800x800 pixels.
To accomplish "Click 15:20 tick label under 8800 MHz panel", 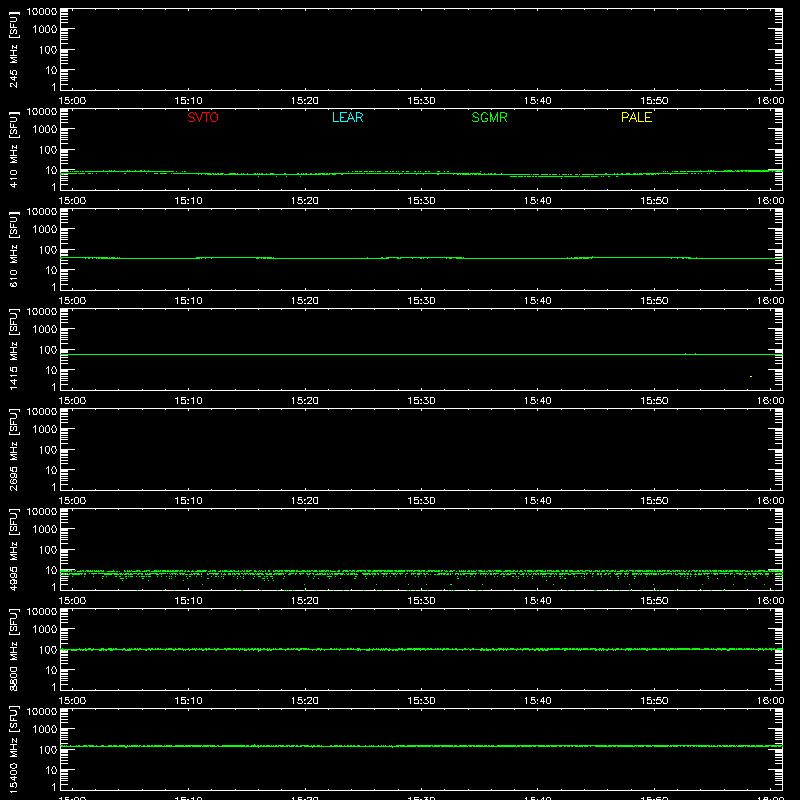I will coord(305,701).
